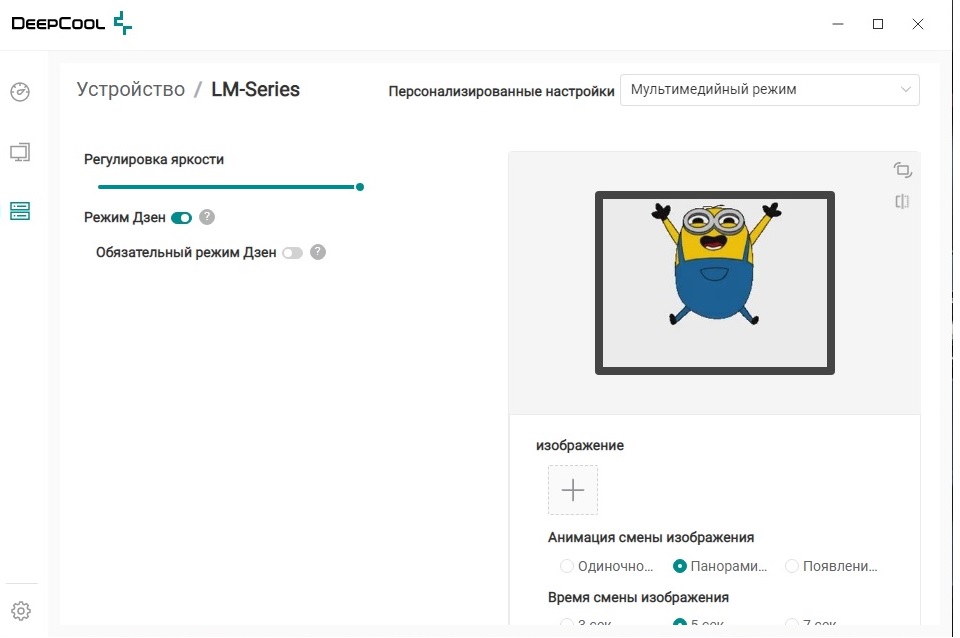Click the minion preview image

(714, 283)
